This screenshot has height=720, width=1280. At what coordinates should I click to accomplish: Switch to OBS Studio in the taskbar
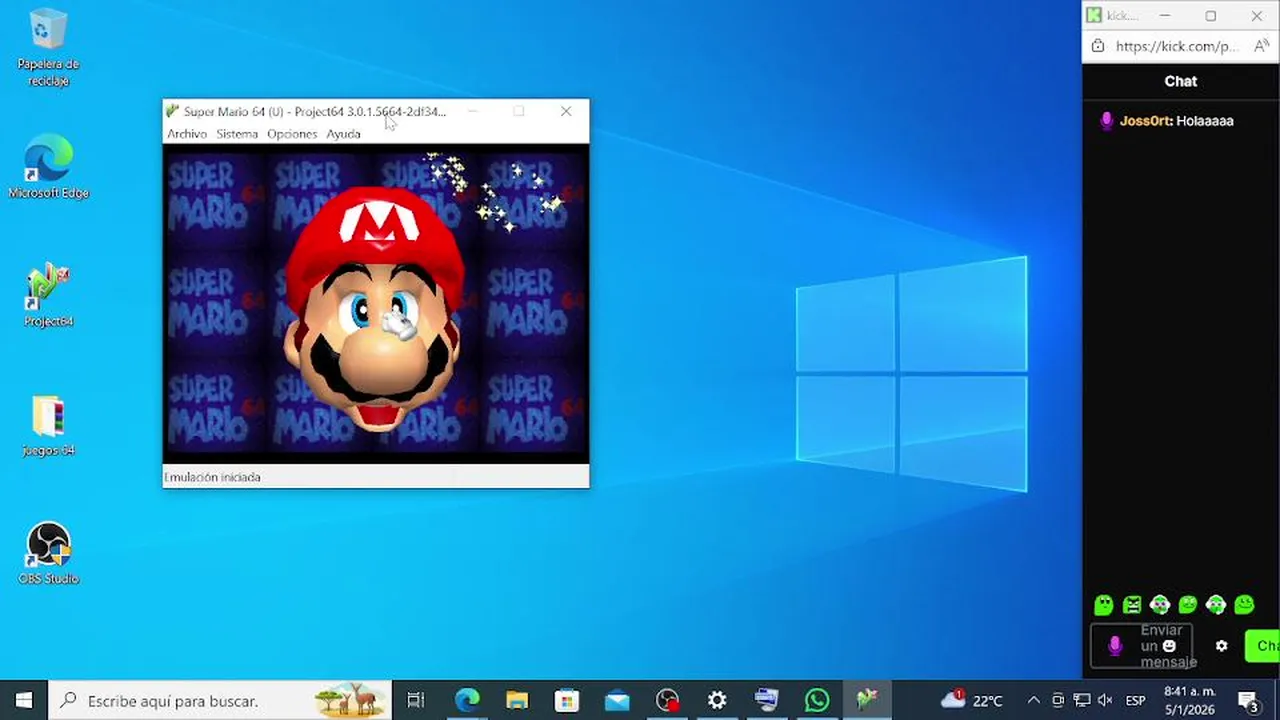(x=667, y=700)
